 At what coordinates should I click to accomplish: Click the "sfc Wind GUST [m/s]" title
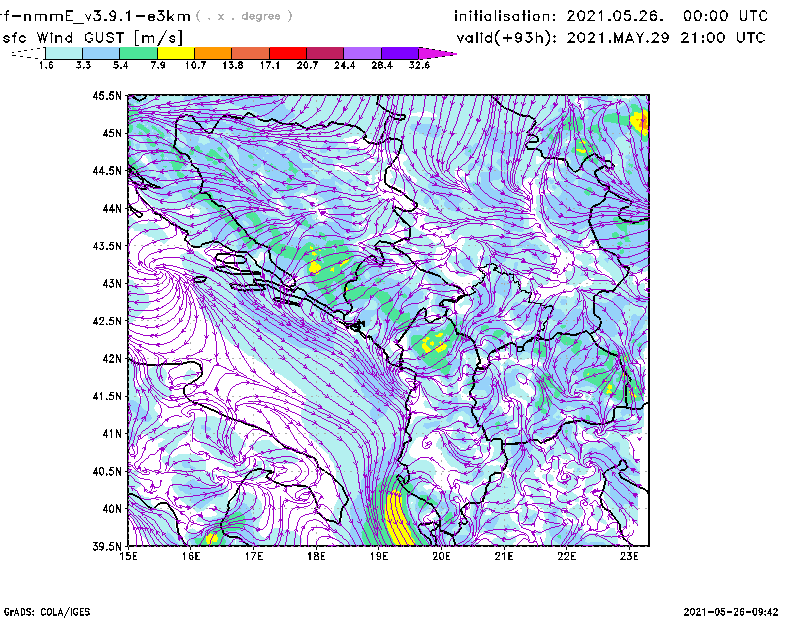click(93, 37)
